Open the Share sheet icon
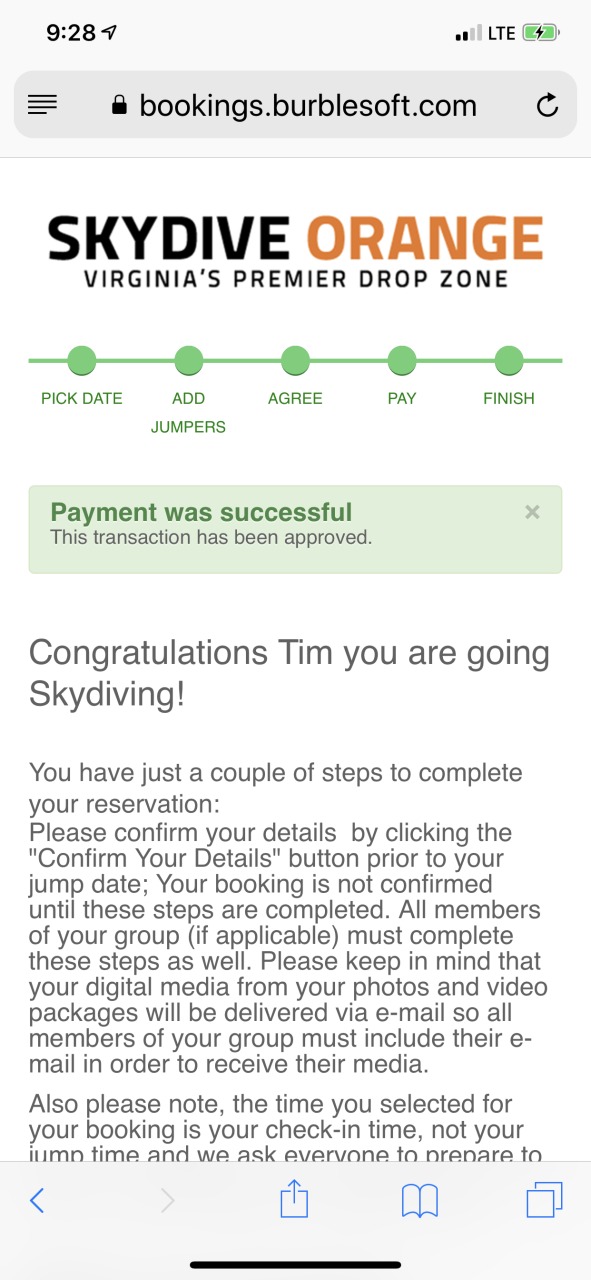This screenshot has height=1280, width=591. 294,1198
